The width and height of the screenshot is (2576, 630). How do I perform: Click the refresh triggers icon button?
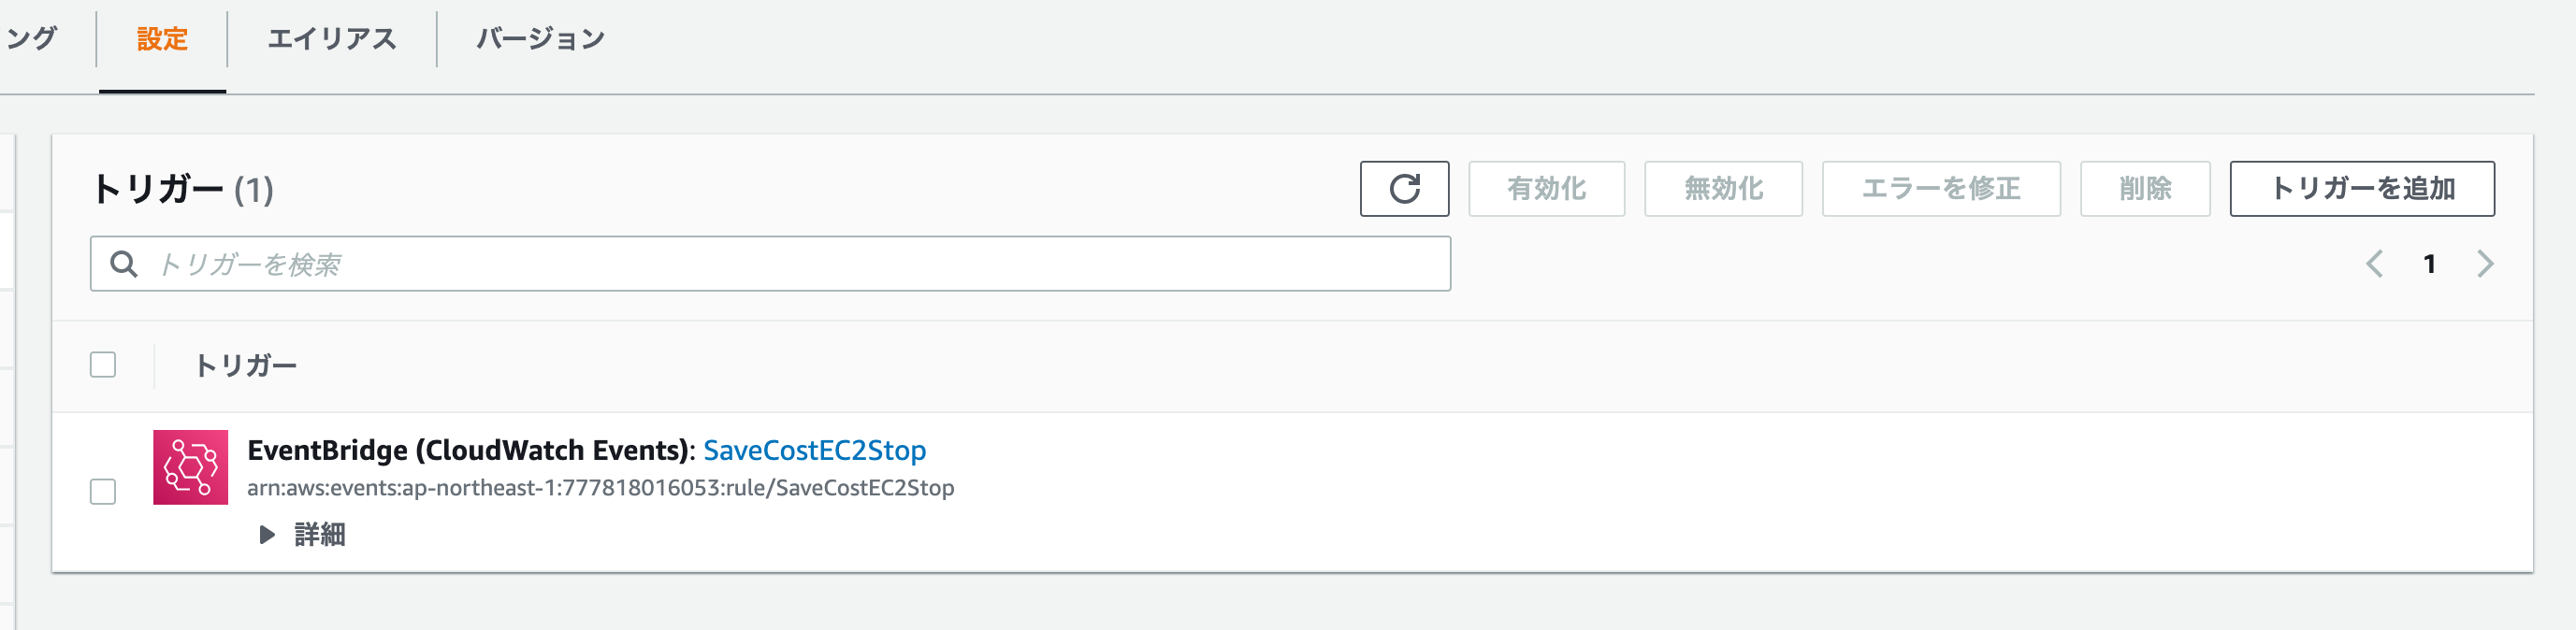(x=1404, y=188)
